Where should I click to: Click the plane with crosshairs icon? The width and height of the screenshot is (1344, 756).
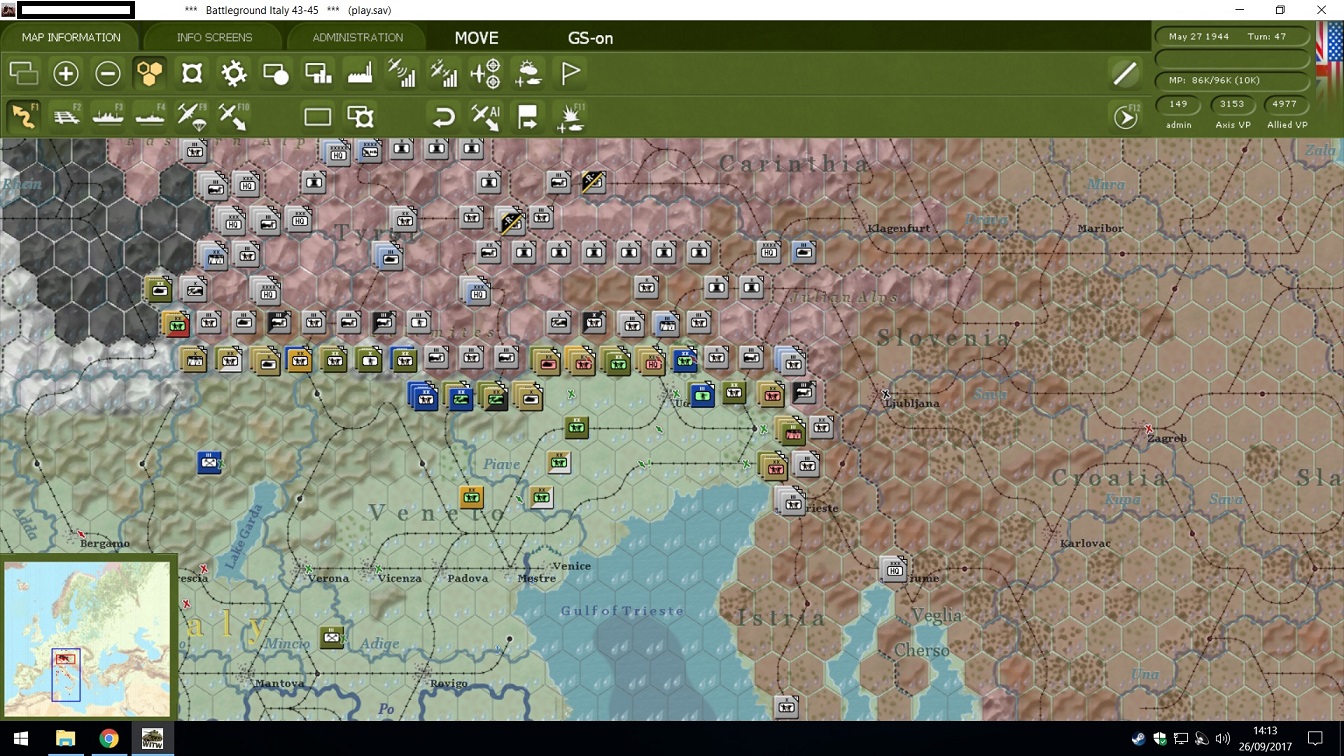pos(486,73)
